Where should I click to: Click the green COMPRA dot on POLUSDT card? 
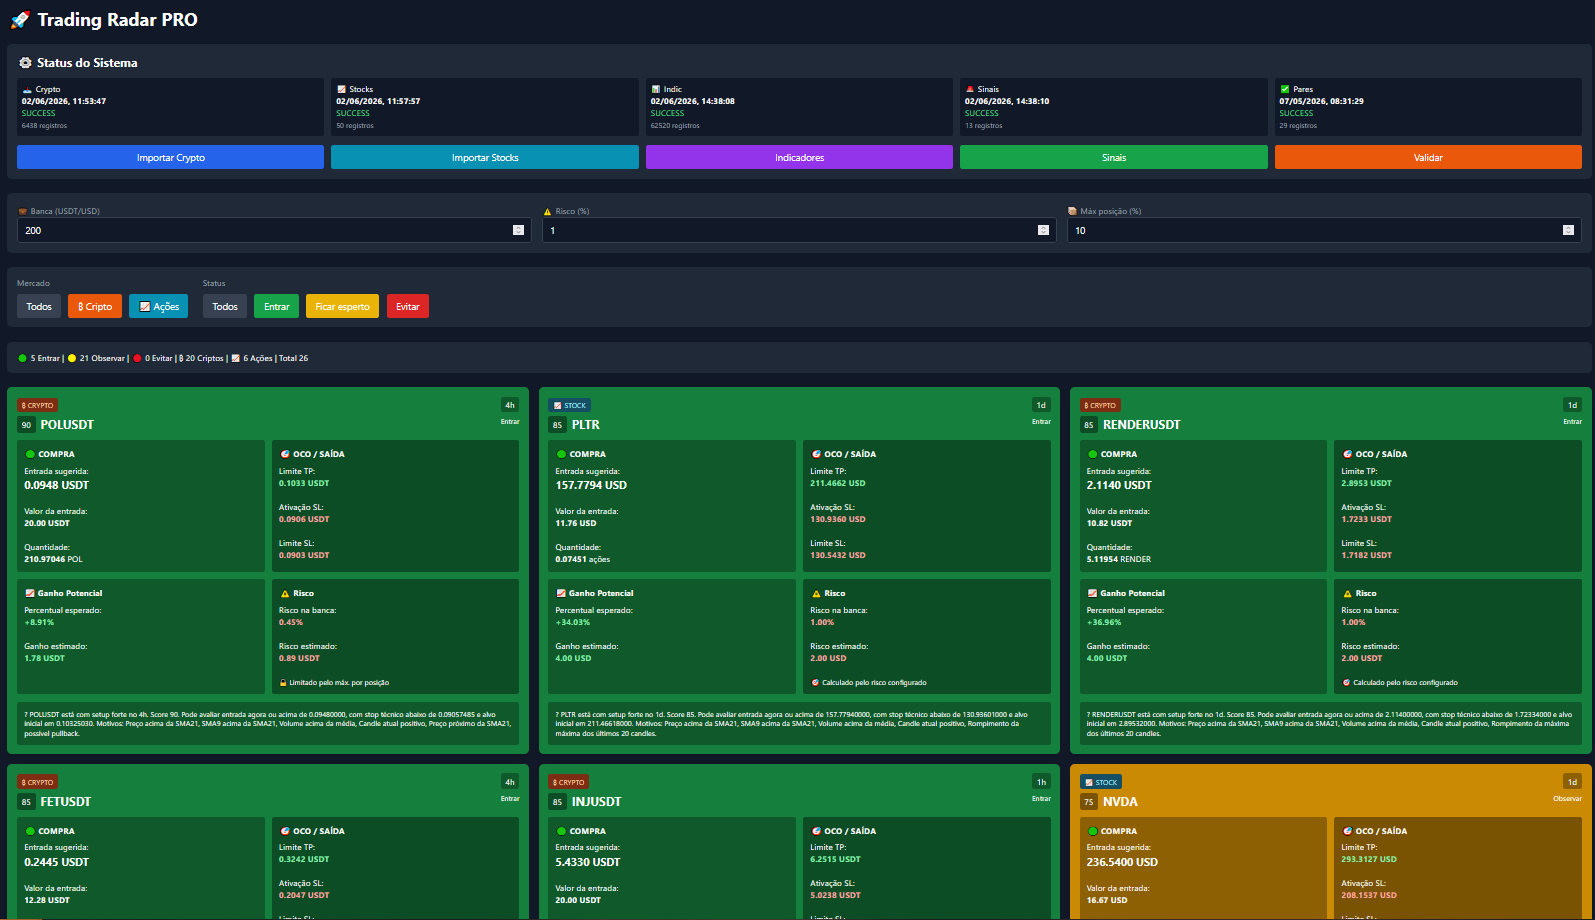30,454
